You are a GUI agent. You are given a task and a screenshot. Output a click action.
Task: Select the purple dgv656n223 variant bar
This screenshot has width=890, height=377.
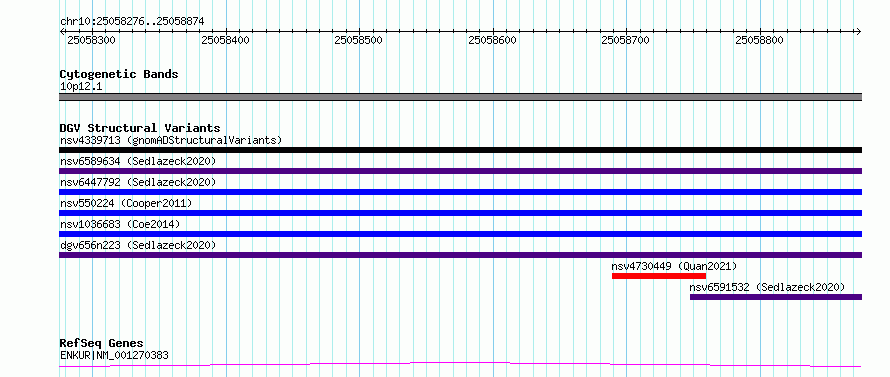(x=460, y=255)
